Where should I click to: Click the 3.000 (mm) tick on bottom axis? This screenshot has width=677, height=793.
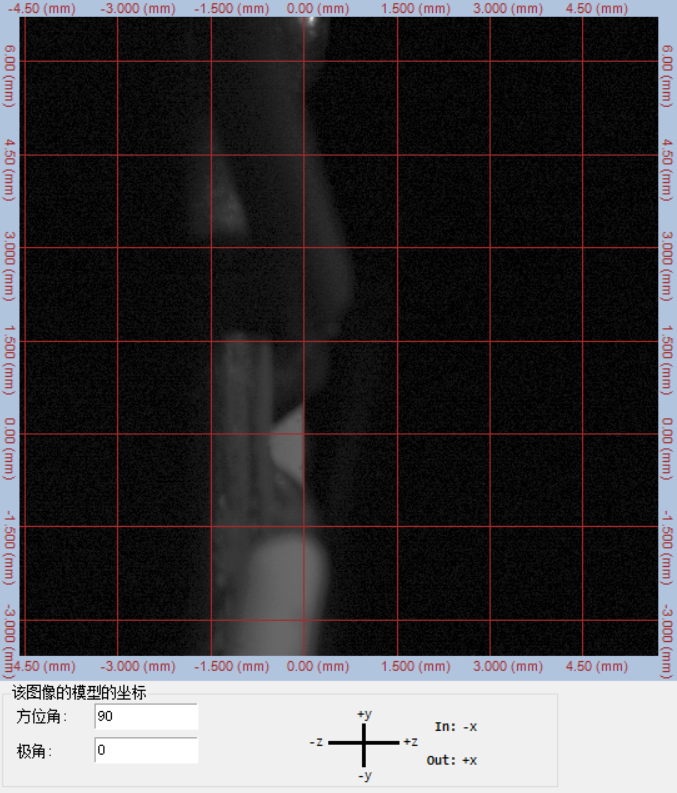pos(512,666)
